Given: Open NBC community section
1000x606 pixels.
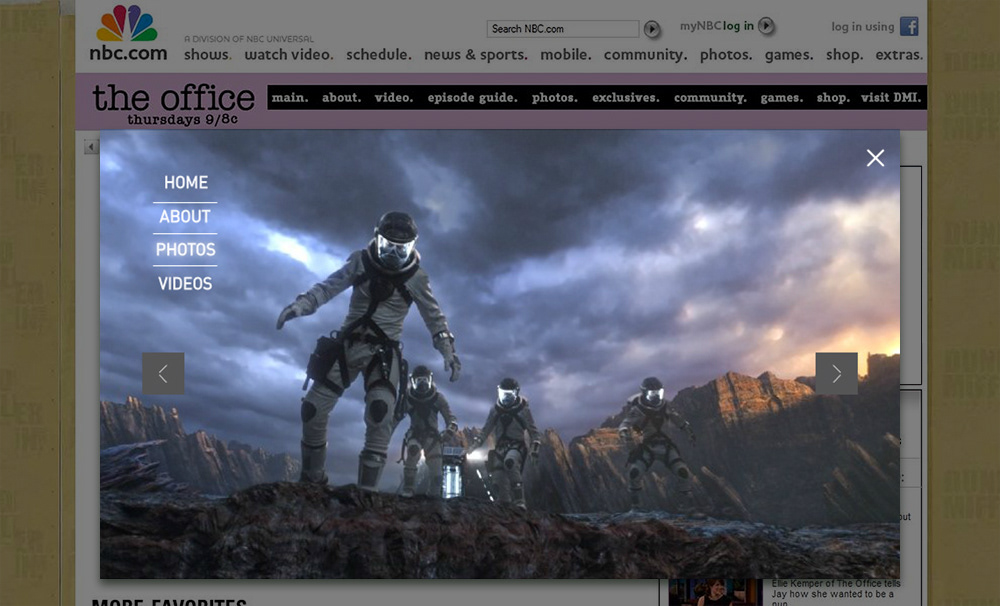Looking at the screenshot, I should click(x=645, y=55).
